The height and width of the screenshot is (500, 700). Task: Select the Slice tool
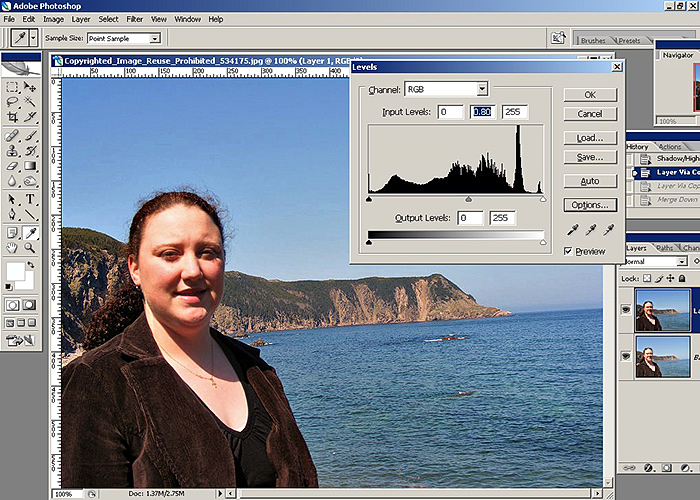point(30,117)
